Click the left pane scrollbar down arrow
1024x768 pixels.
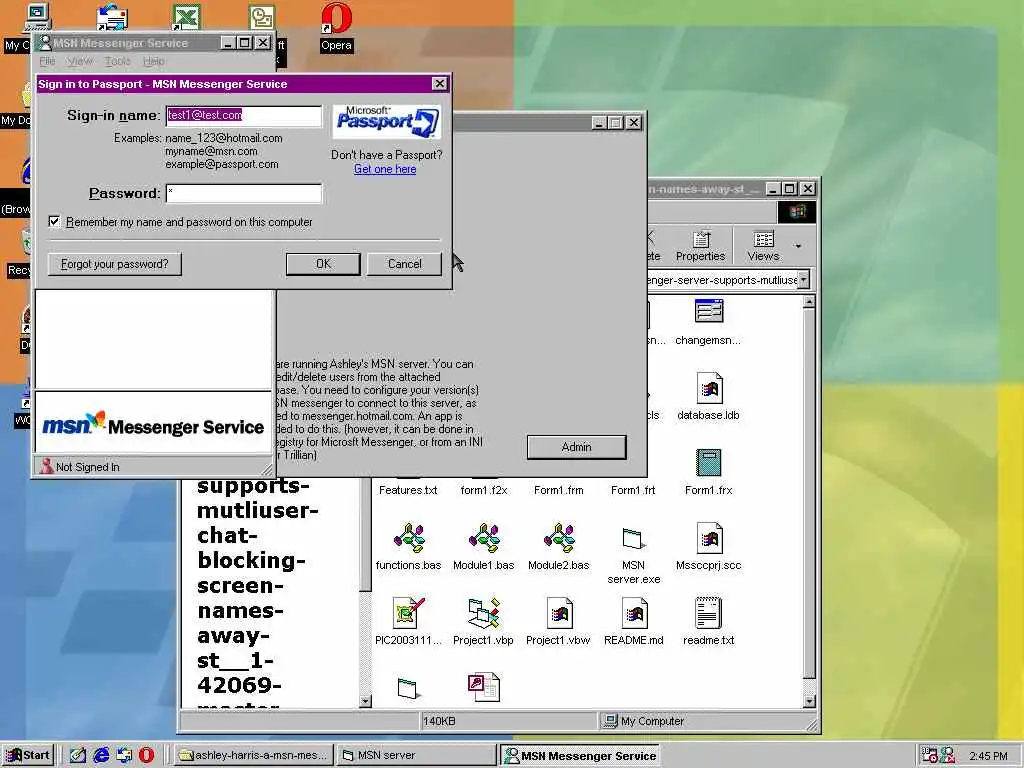tap(365, 701)
